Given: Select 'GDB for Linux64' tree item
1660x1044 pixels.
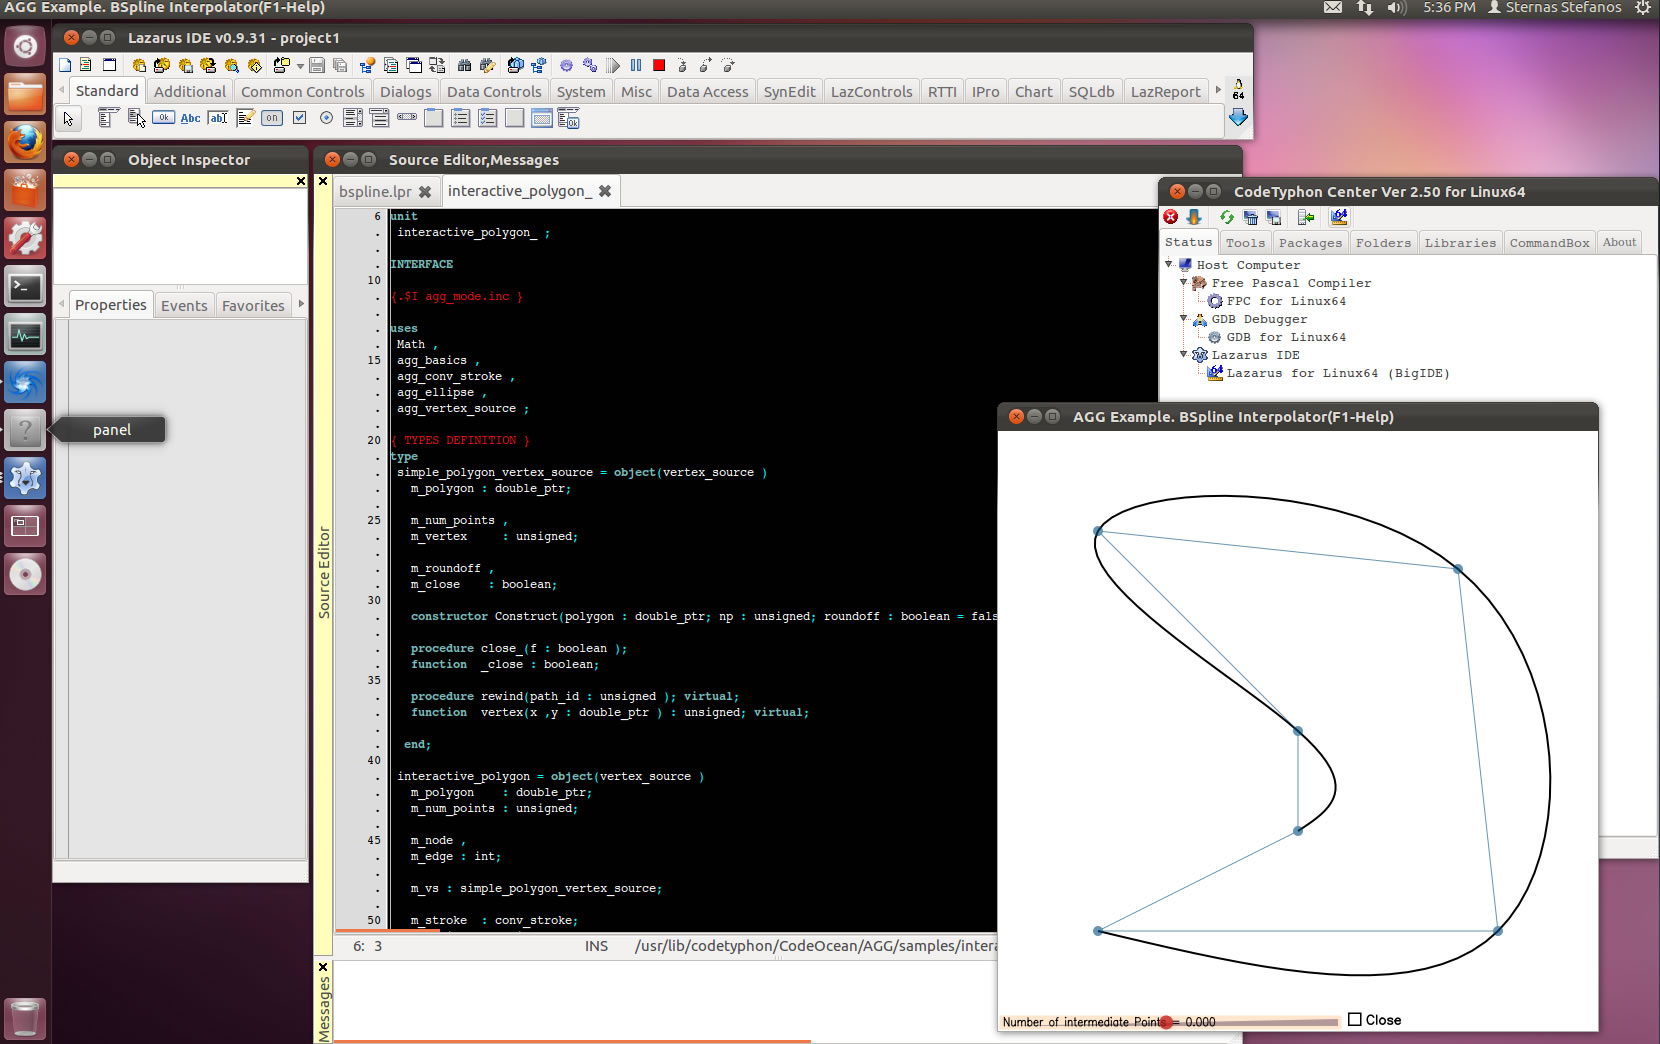Looking at the screenshot, I should (1286, 336).
